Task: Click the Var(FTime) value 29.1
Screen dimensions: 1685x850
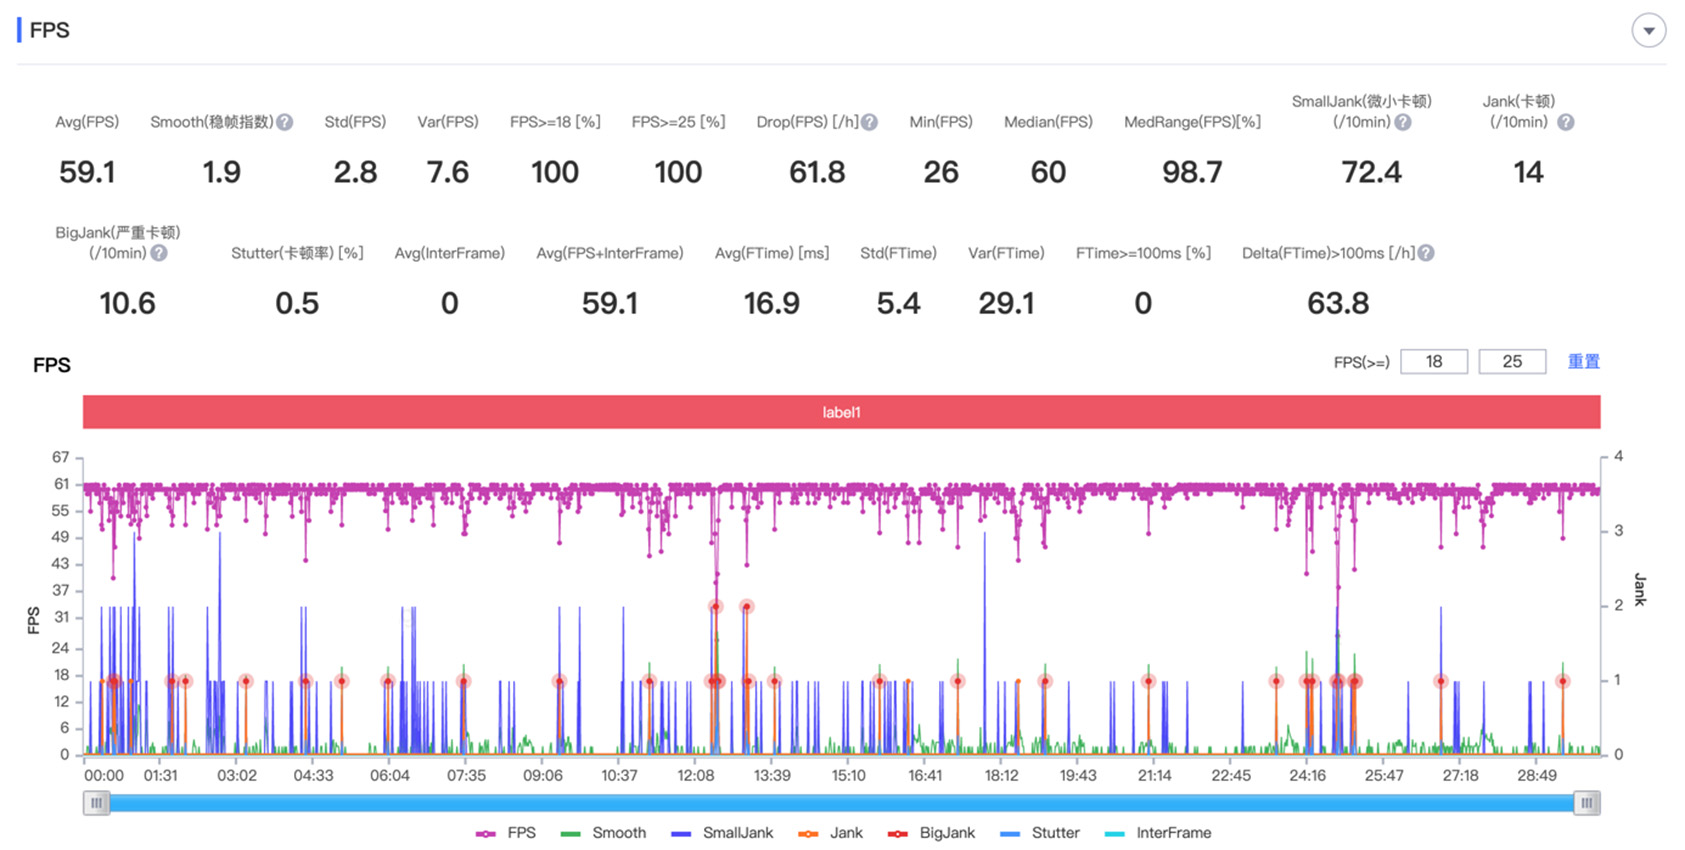Action: click(x=1006, y=304)
